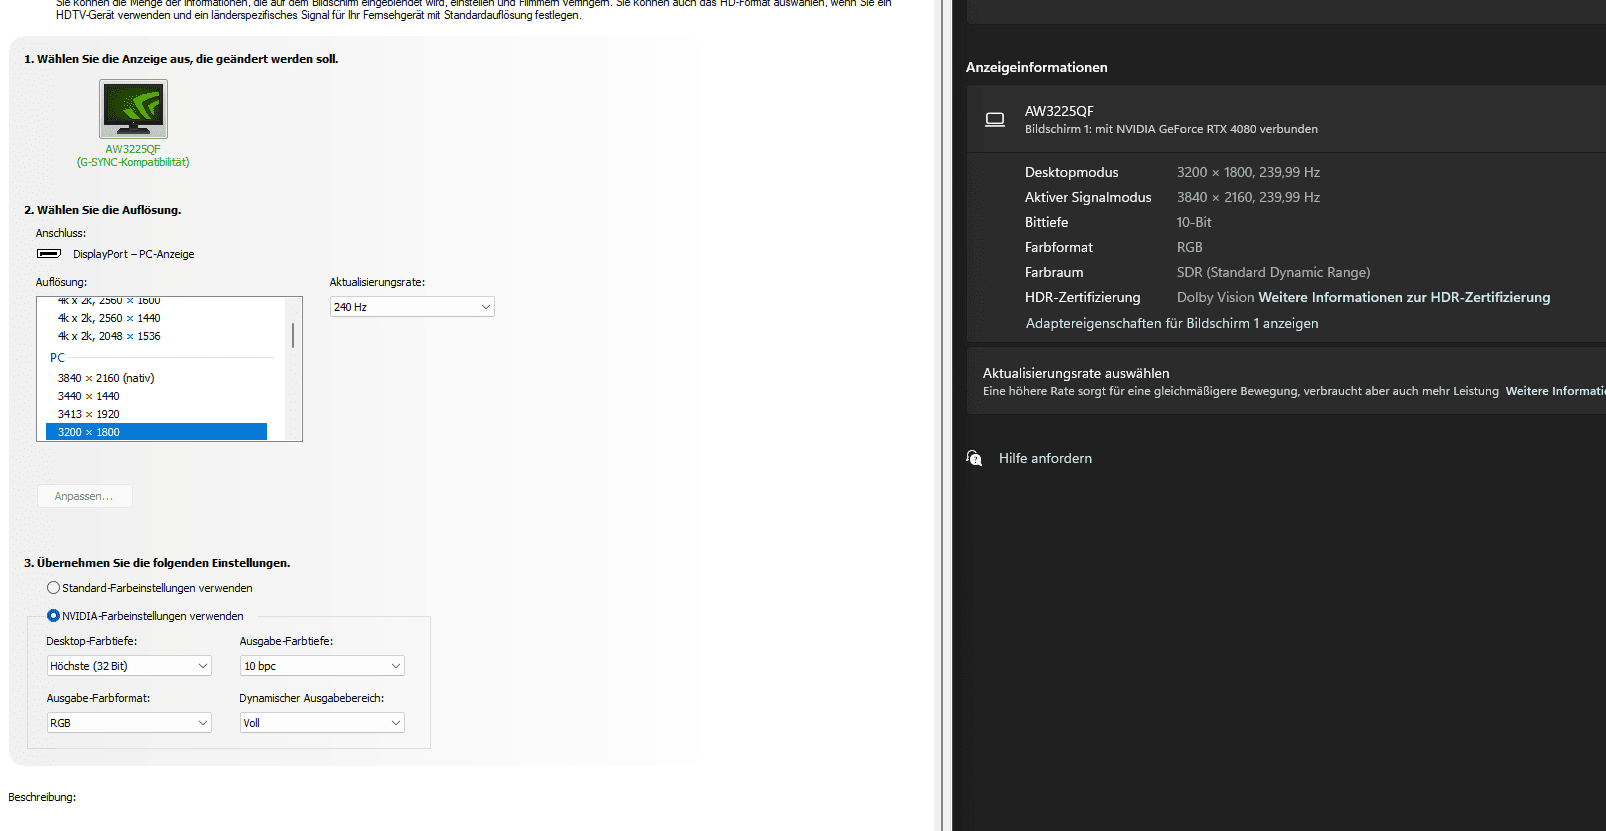Select NVIDIA-Farbeinstellungen verwenden radio button
Viewport: 1606px width, 831px height.
(x=53, y=616)
